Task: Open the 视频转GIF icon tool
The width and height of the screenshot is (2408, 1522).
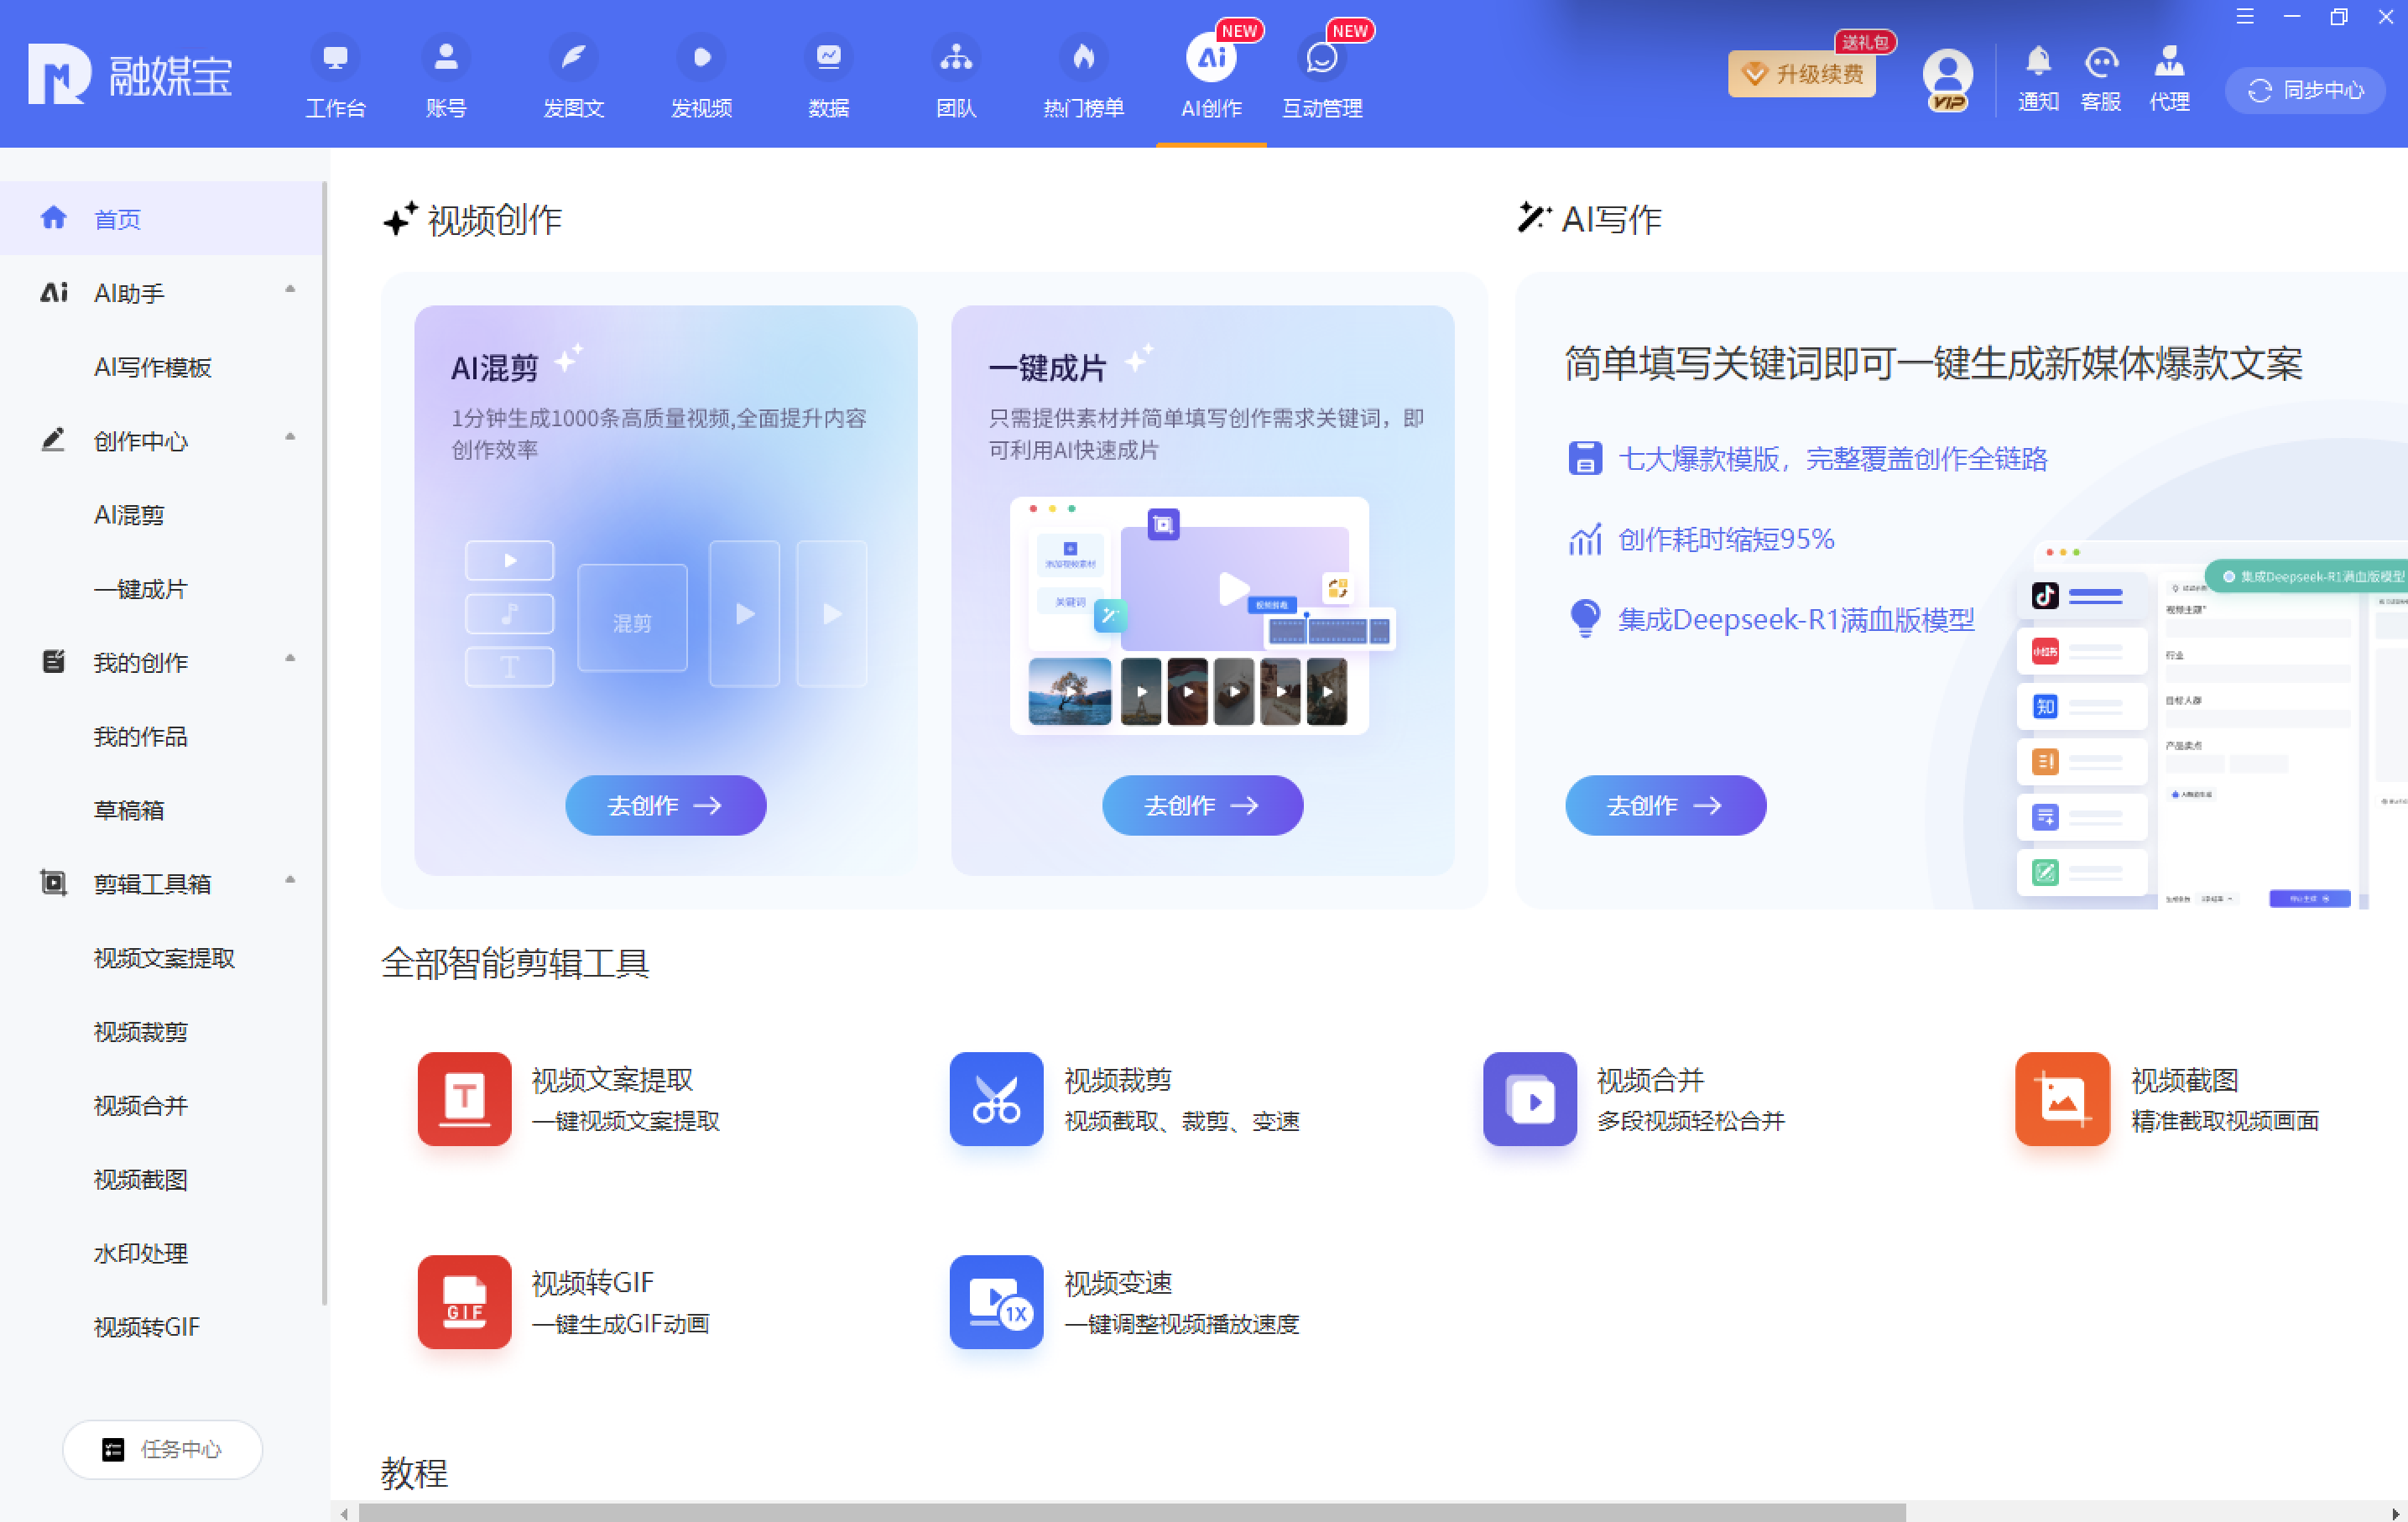Action: (x=464, y=1301)
